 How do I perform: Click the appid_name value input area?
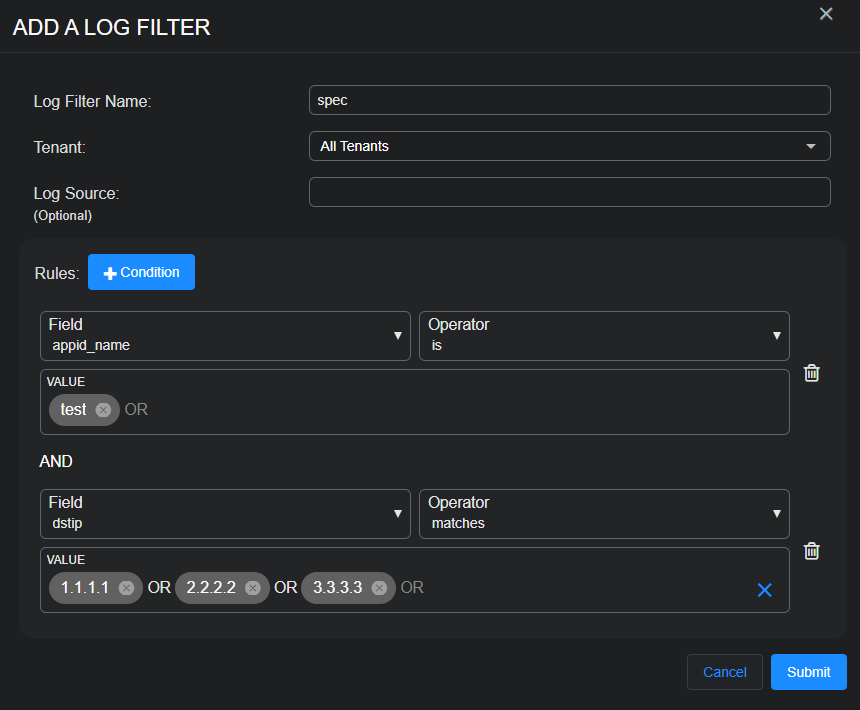point(450,410)
